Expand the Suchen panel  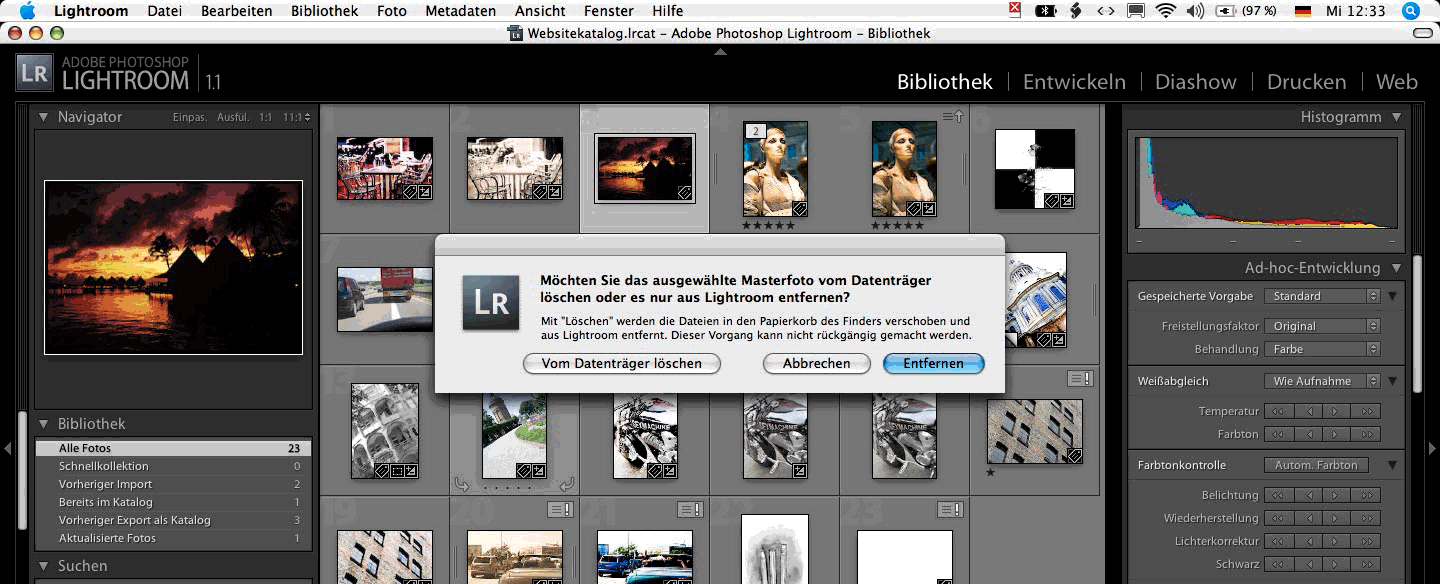[x=43, y=566]
